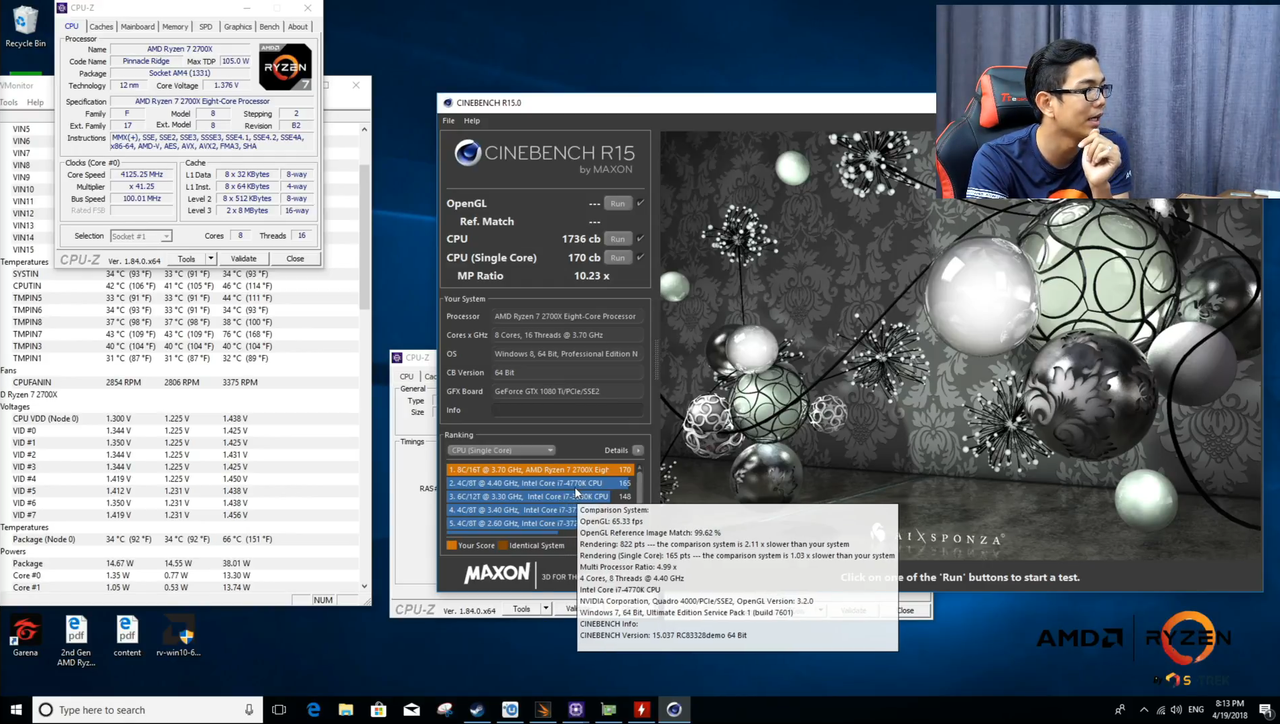Open the Cinebench File menu
This screenshot has width=1280, height=724.
click(x=449, y=121)
